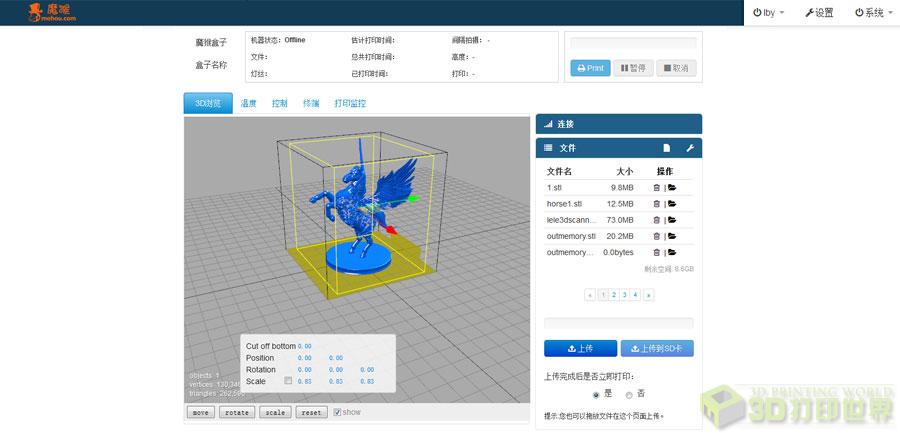This screenshot has width=900, height=433.
Task: Open horse1.stl using its folder icon
Action: click(672, 203)
